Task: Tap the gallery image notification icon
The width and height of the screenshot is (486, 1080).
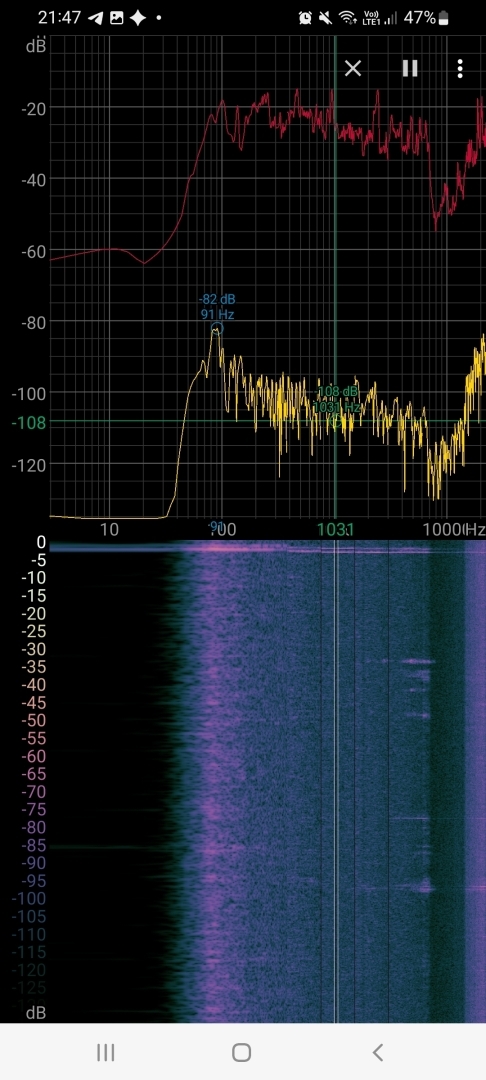Action: (x=116, y=19)
